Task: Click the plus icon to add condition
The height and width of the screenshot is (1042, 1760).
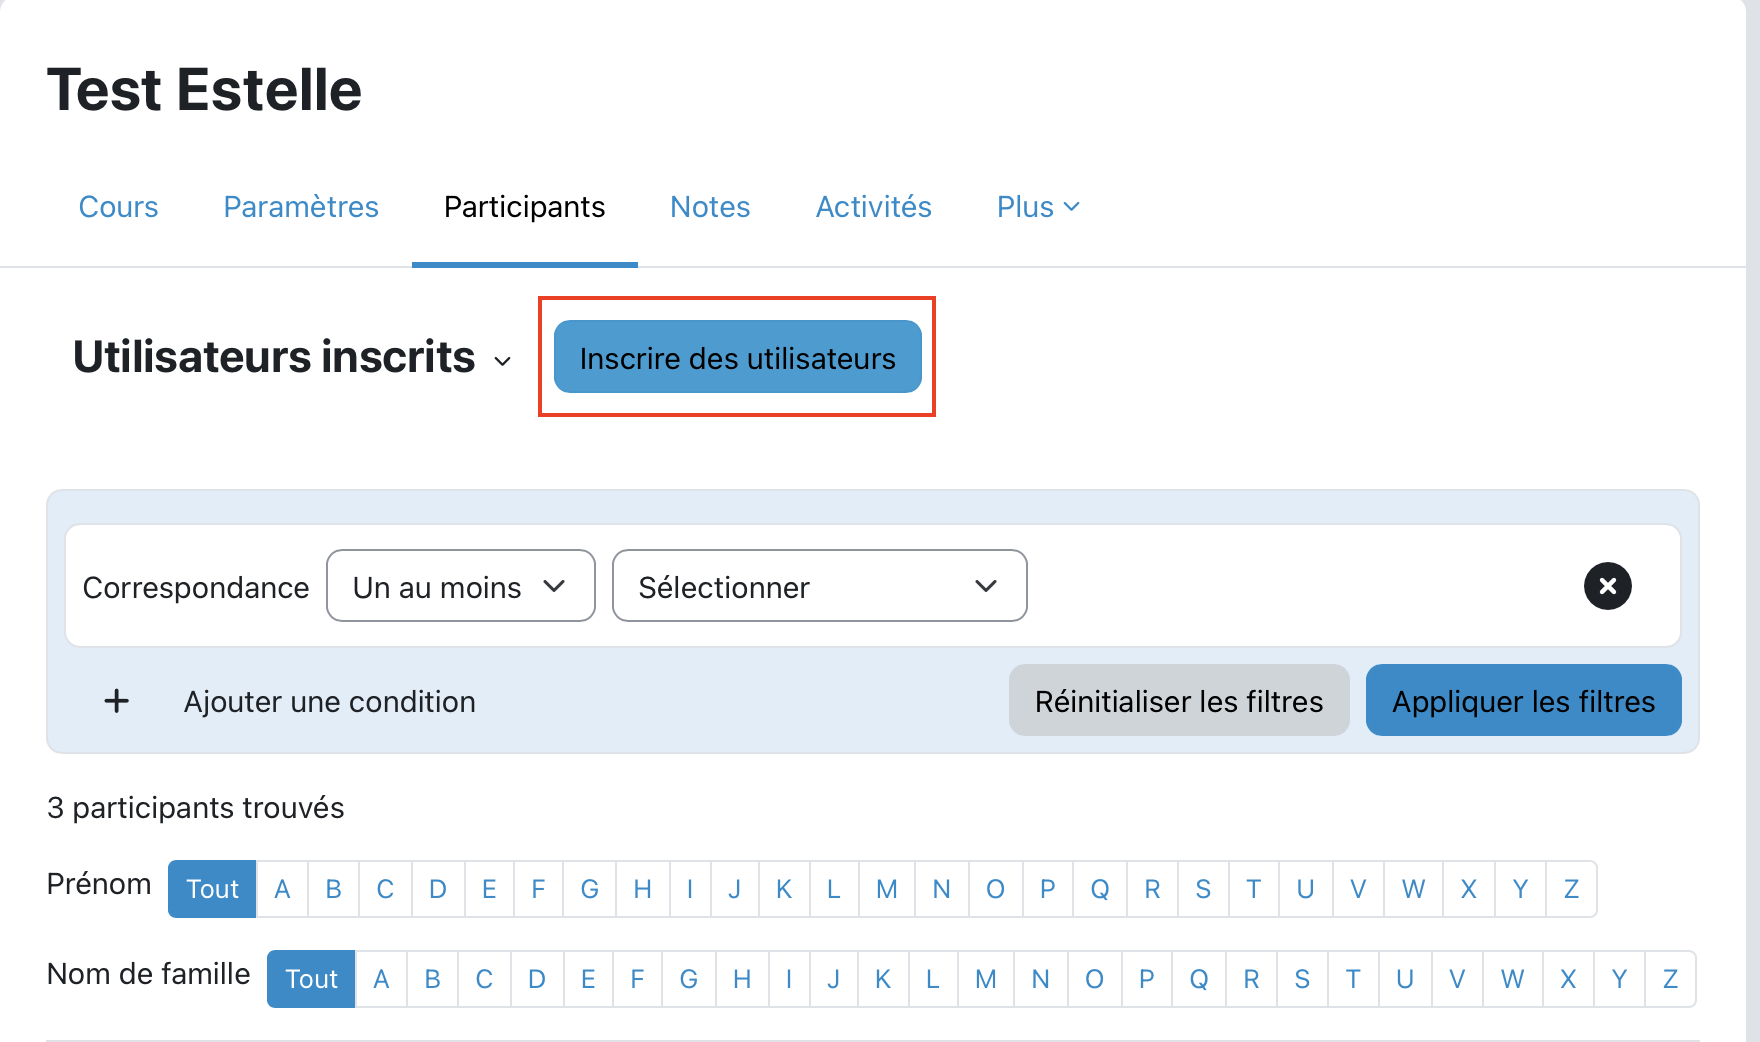Action: 117,701
